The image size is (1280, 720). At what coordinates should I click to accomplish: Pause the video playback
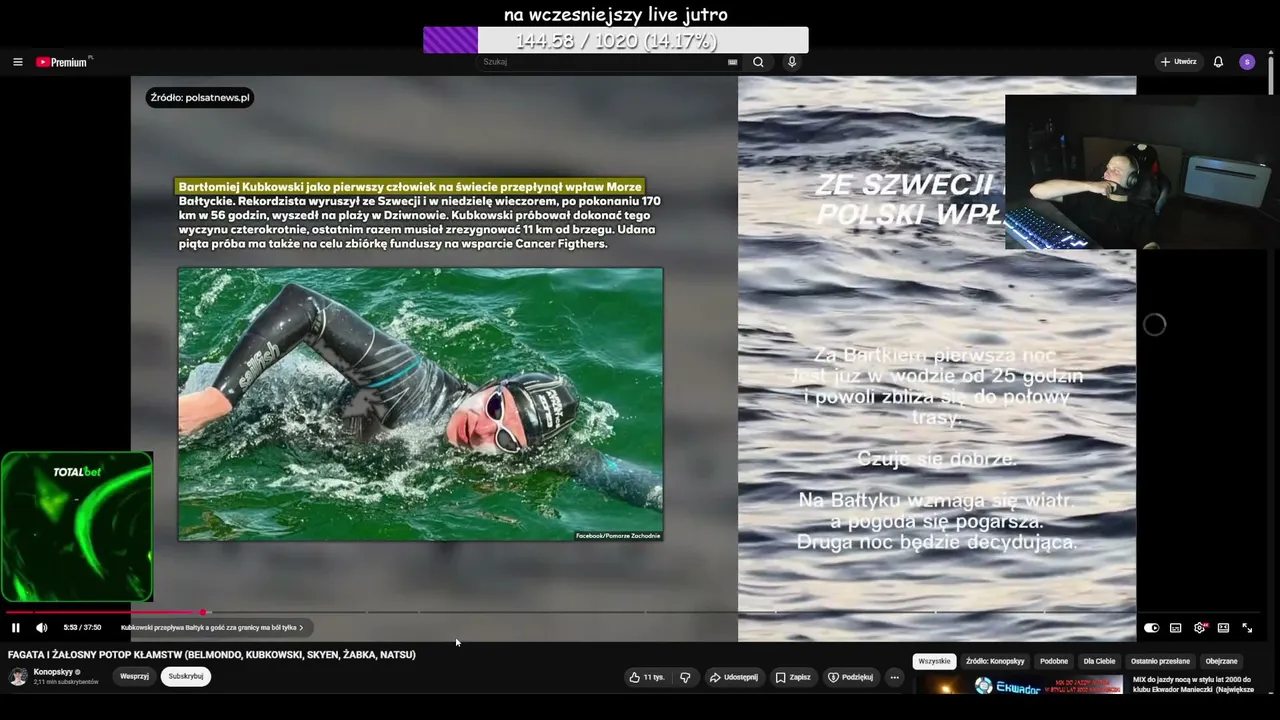[16, 628]
